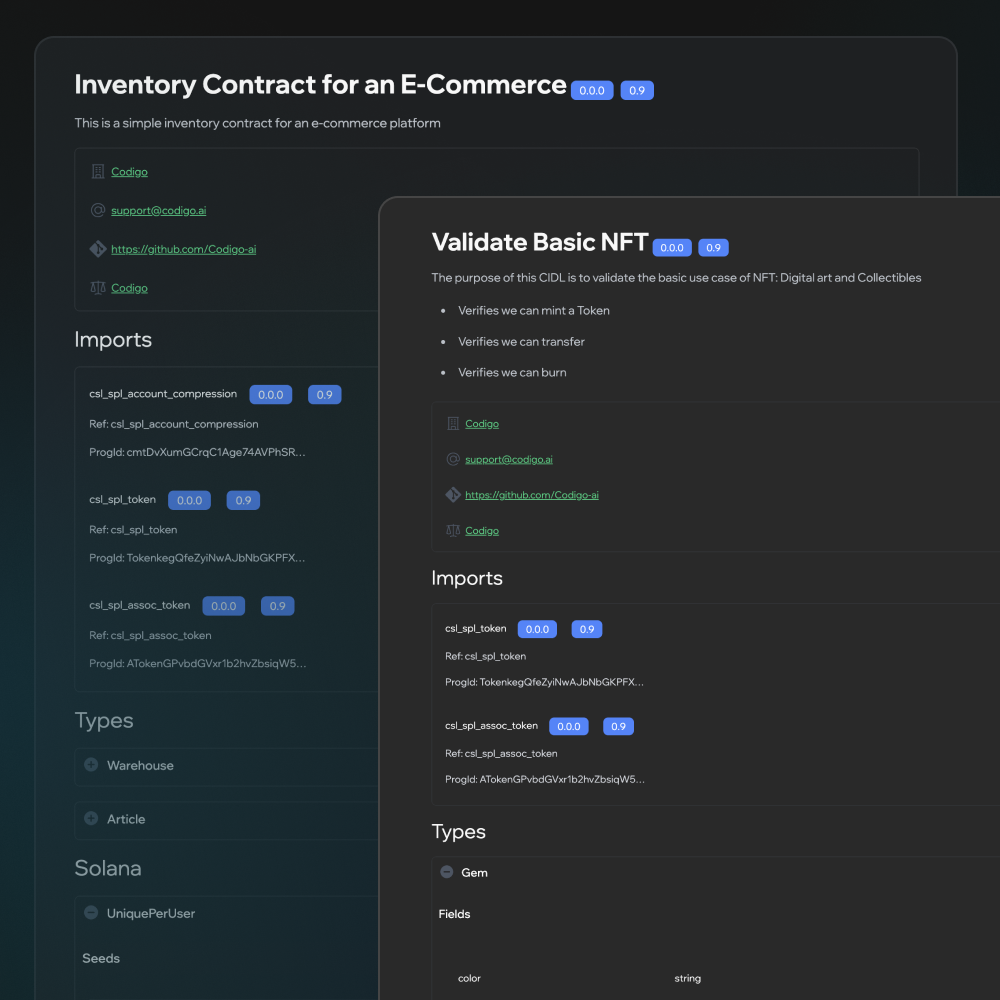This screenshot has width=1000, height=1000.
Task: Collapse the UniquePerUser section
Action: click(x=91, y=913)
